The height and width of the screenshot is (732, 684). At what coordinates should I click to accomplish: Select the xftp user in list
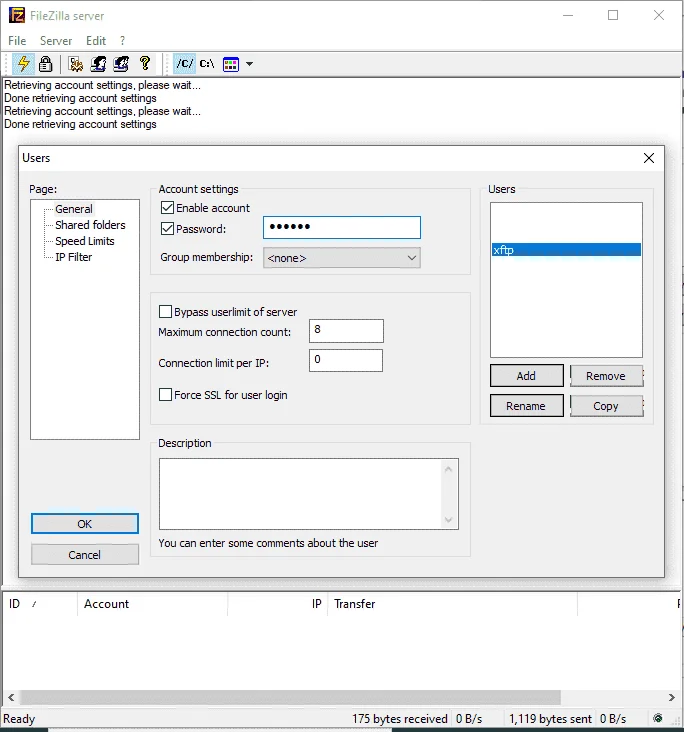pyautogui.click(x=566, y=250)
